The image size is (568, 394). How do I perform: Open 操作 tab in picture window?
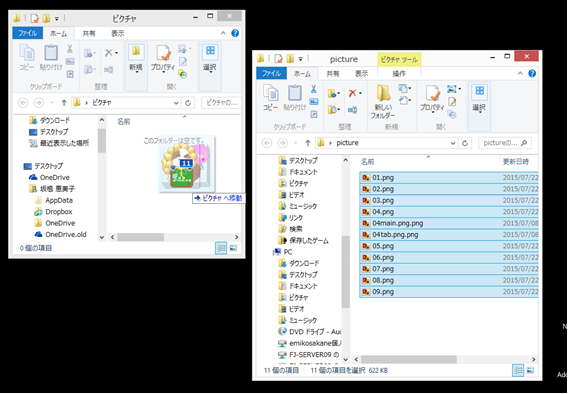(399, 74)
